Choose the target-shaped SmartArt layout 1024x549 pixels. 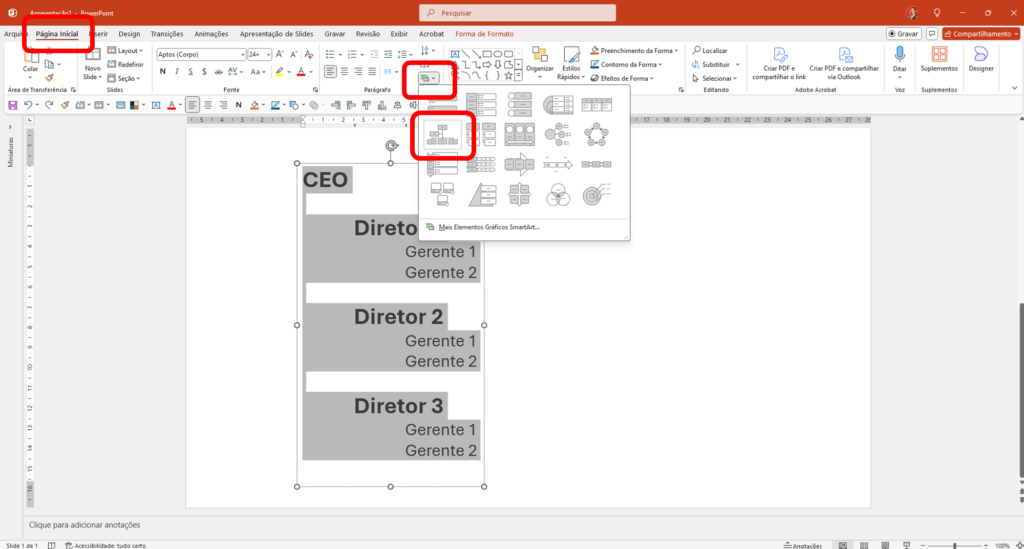594,195
